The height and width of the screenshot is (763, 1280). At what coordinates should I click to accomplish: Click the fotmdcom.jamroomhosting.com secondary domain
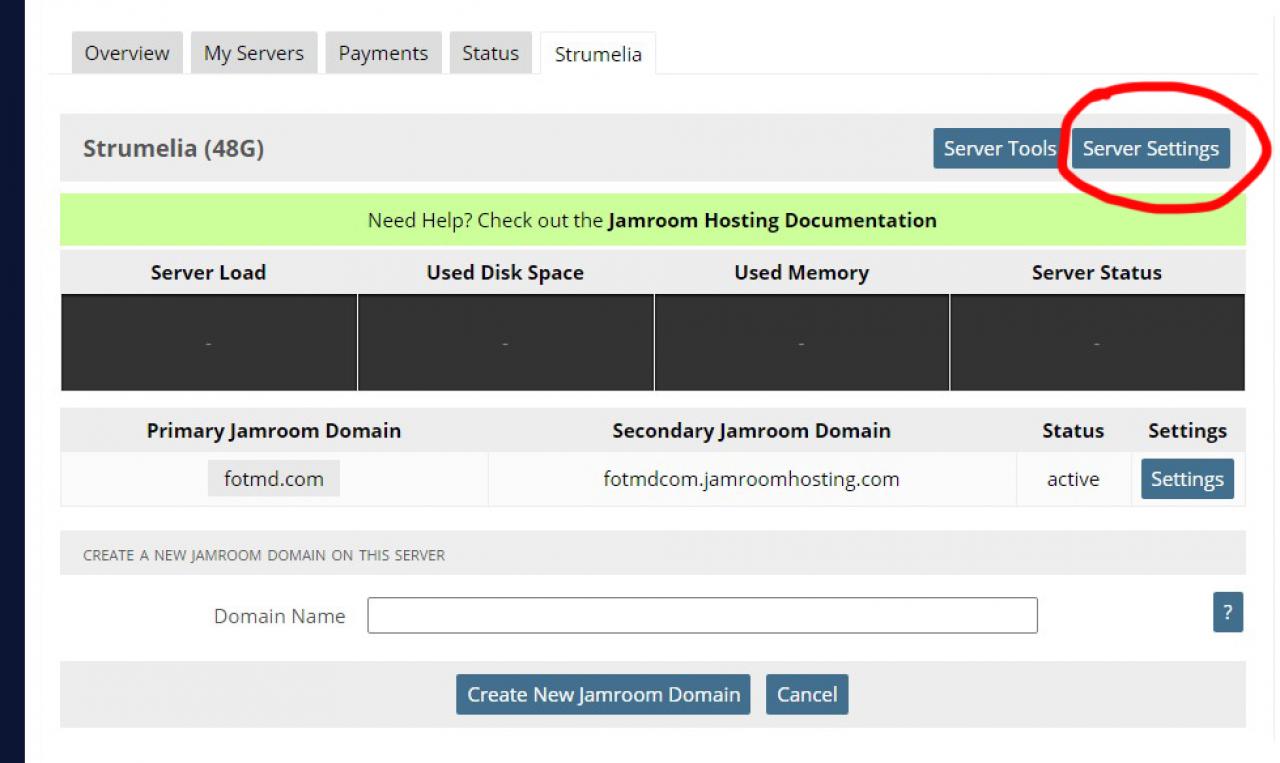pos(751,479)
